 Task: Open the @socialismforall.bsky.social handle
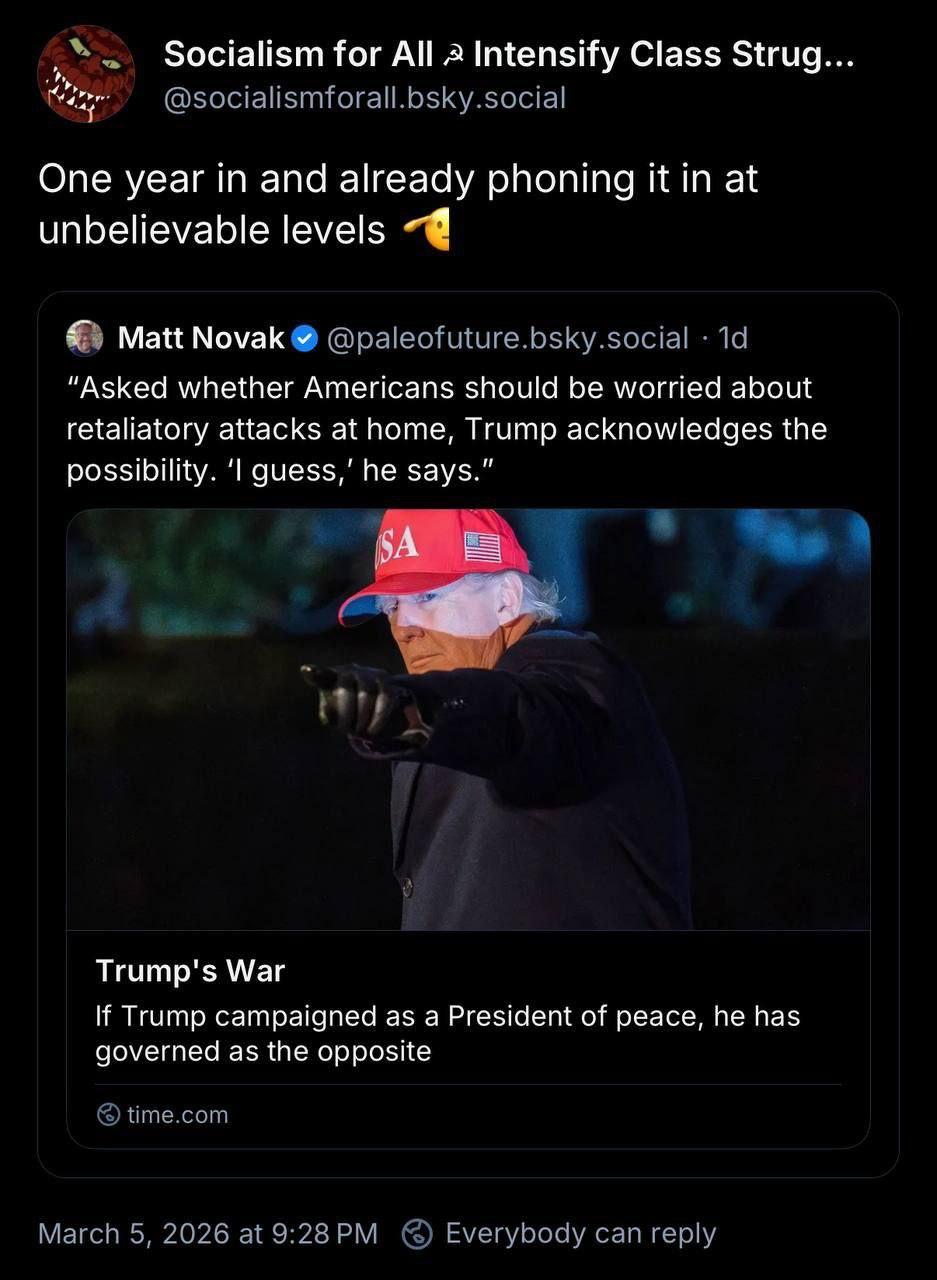click(x=365, y=98)
